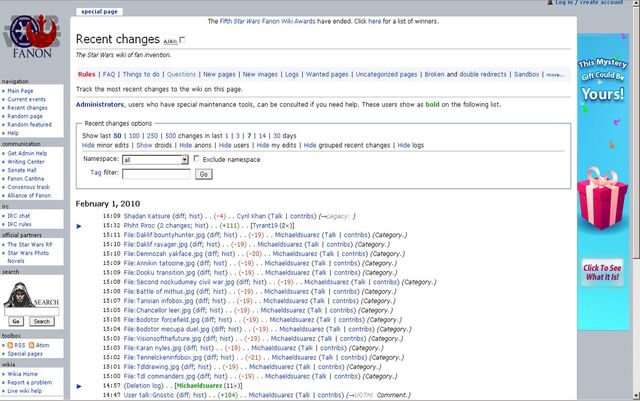
Task: Open Cyril Khan user link
Action: point(251,216)
